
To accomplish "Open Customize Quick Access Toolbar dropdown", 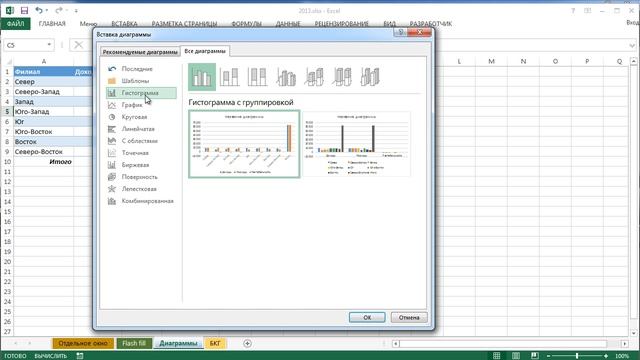I will [x=76, y=11].
